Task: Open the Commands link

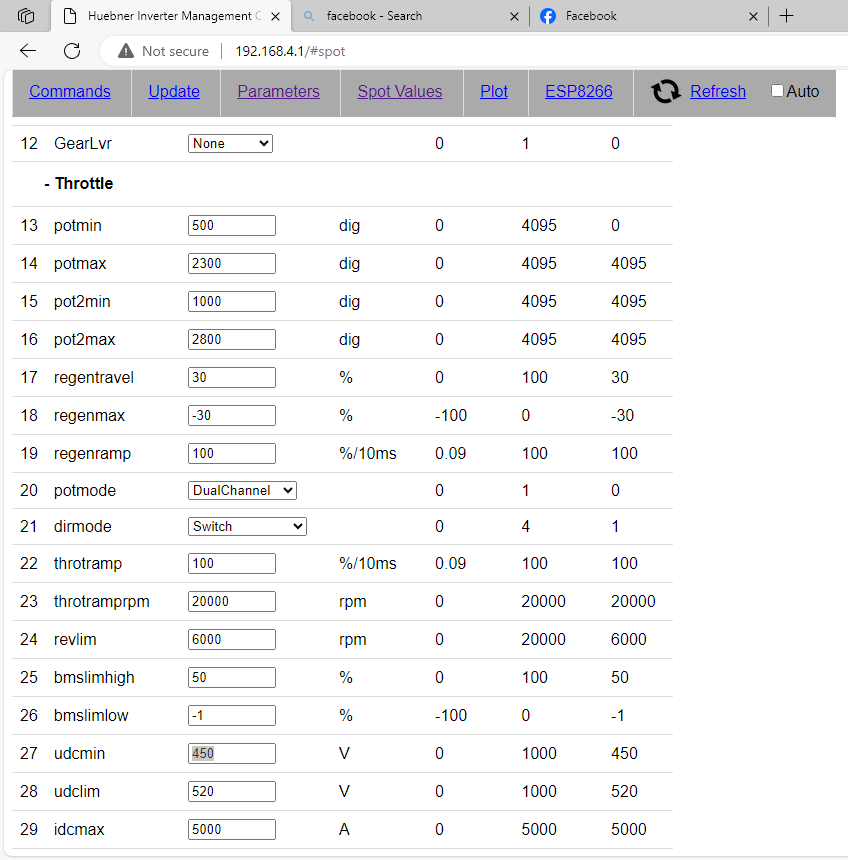Action: click(x=70, y=92)
